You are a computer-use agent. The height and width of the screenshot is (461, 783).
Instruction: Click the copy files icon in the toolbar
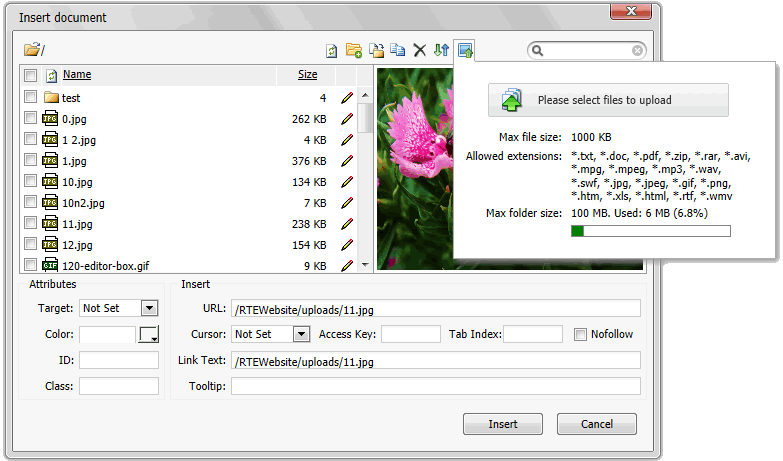pos(397,50)
